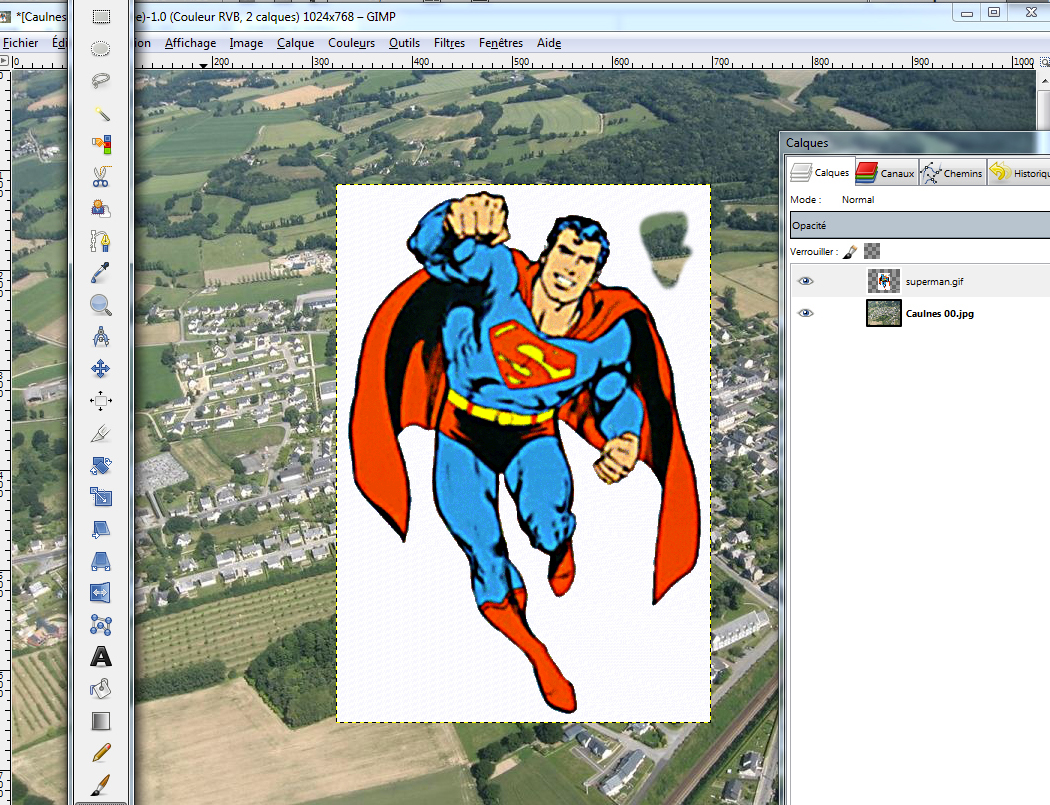Select the Blend gradient tool
This screenshot has width=1050, height=805.
[x=101, y=721]
